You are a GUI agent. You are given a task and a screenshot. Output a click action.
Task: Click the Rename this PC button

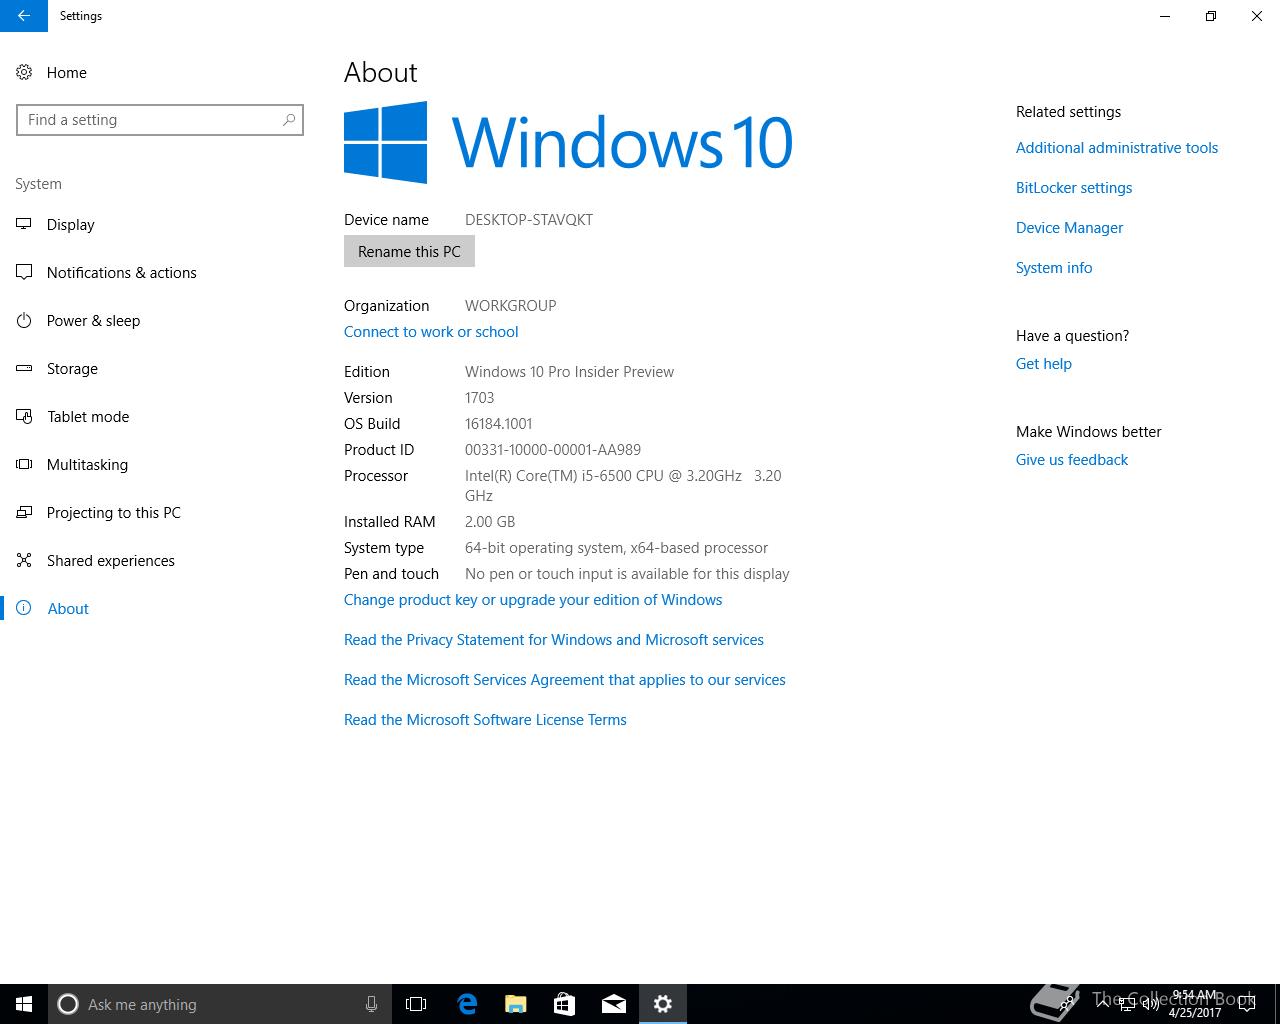(409, 252)
